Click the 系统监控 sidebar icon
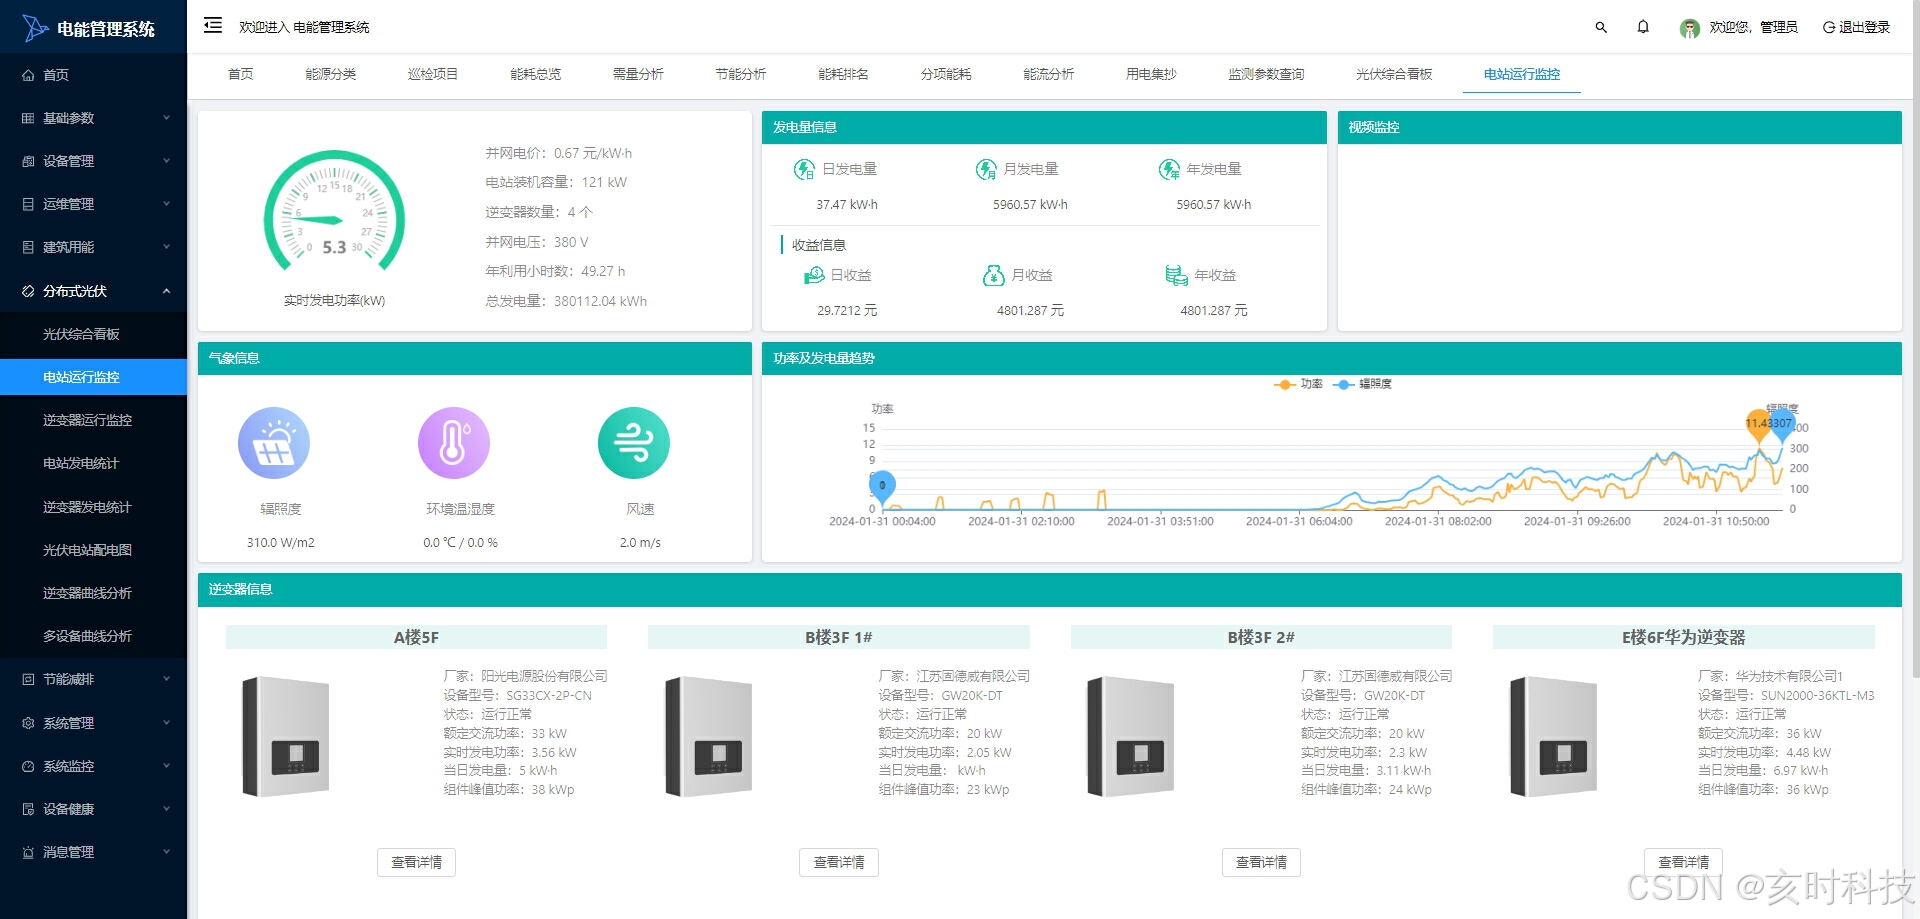Screen dimensions: 1920x919 [x=28, y=766]
